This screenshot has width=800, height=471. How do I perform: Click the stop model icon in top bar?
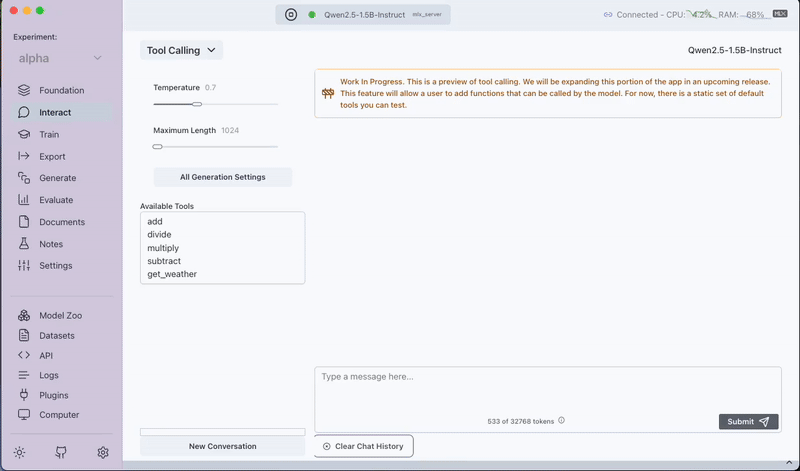(290, 15)
